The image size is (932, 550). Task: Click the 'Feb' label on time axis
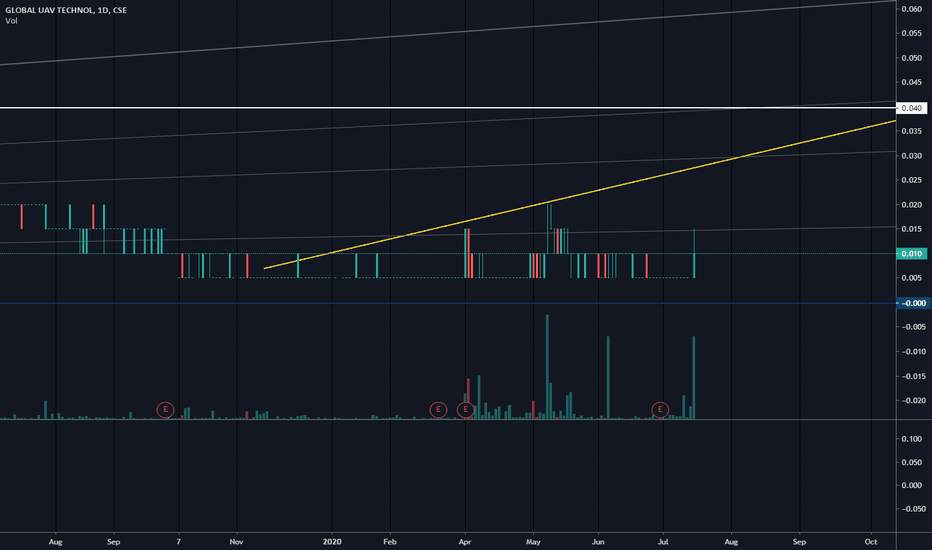point(389,542)
